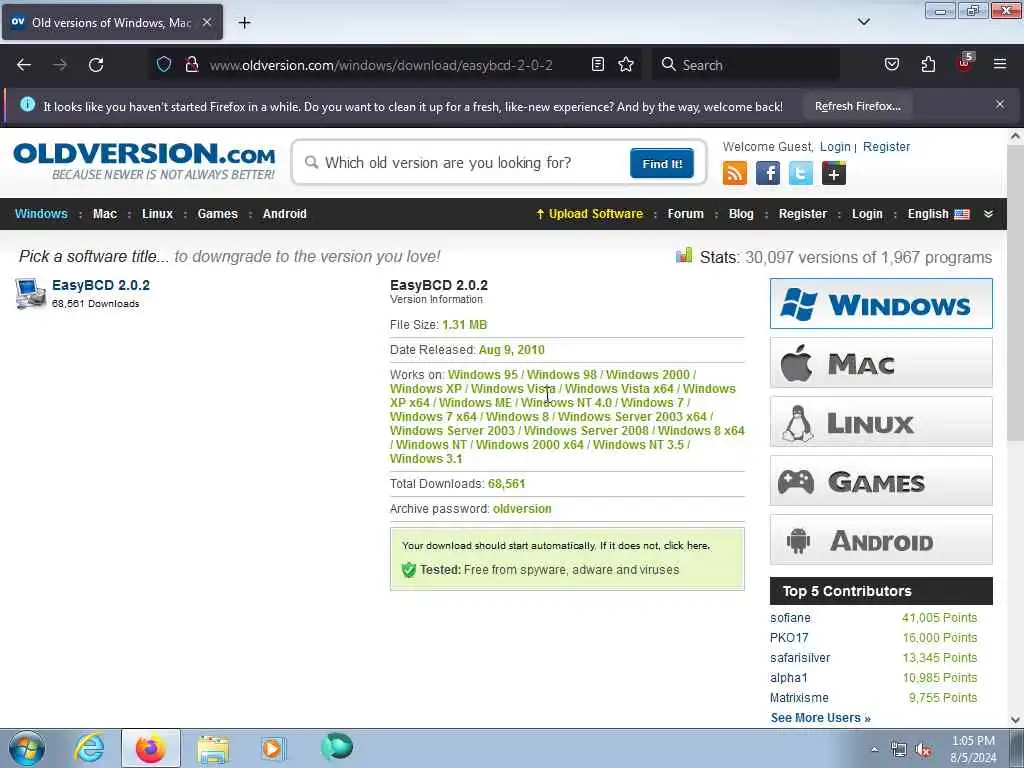This screenshot has width=1024, height=768.
Task: Select Linux in the navigation bar
Action: click(x=157, y=214)
